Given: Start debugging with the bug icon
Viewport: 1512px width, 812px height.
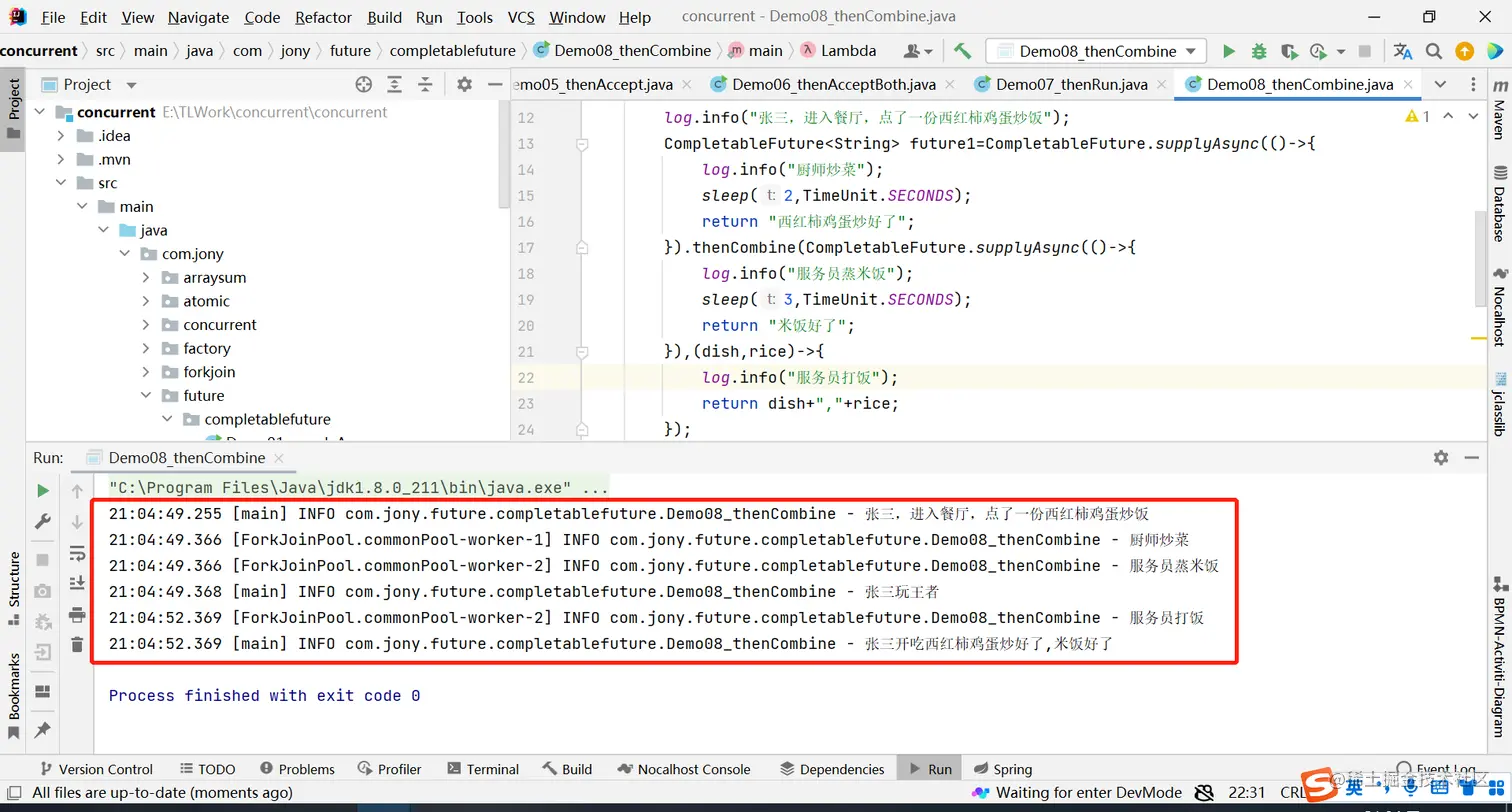Looking at the screenshot, I should pos(1259,51).
